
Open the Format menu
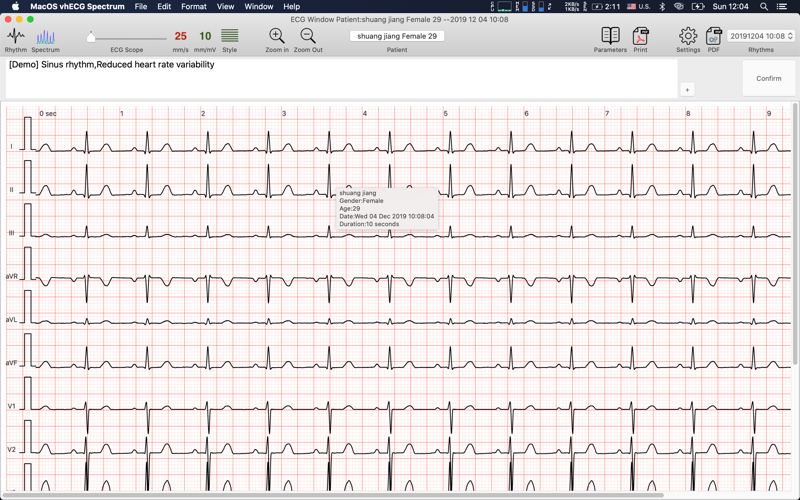pyautogui.click(x=194, y=7)
